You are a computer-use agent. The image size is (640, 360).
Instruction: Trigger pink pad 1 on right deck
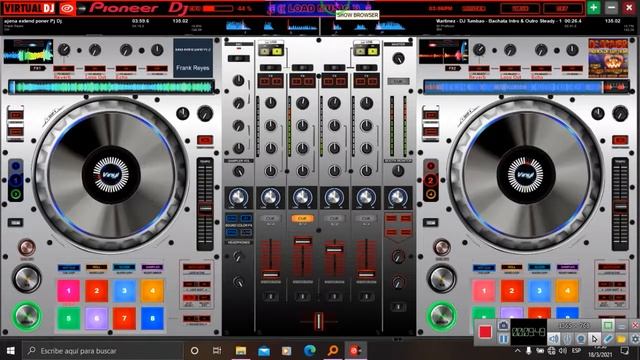[x=484, y=291]
